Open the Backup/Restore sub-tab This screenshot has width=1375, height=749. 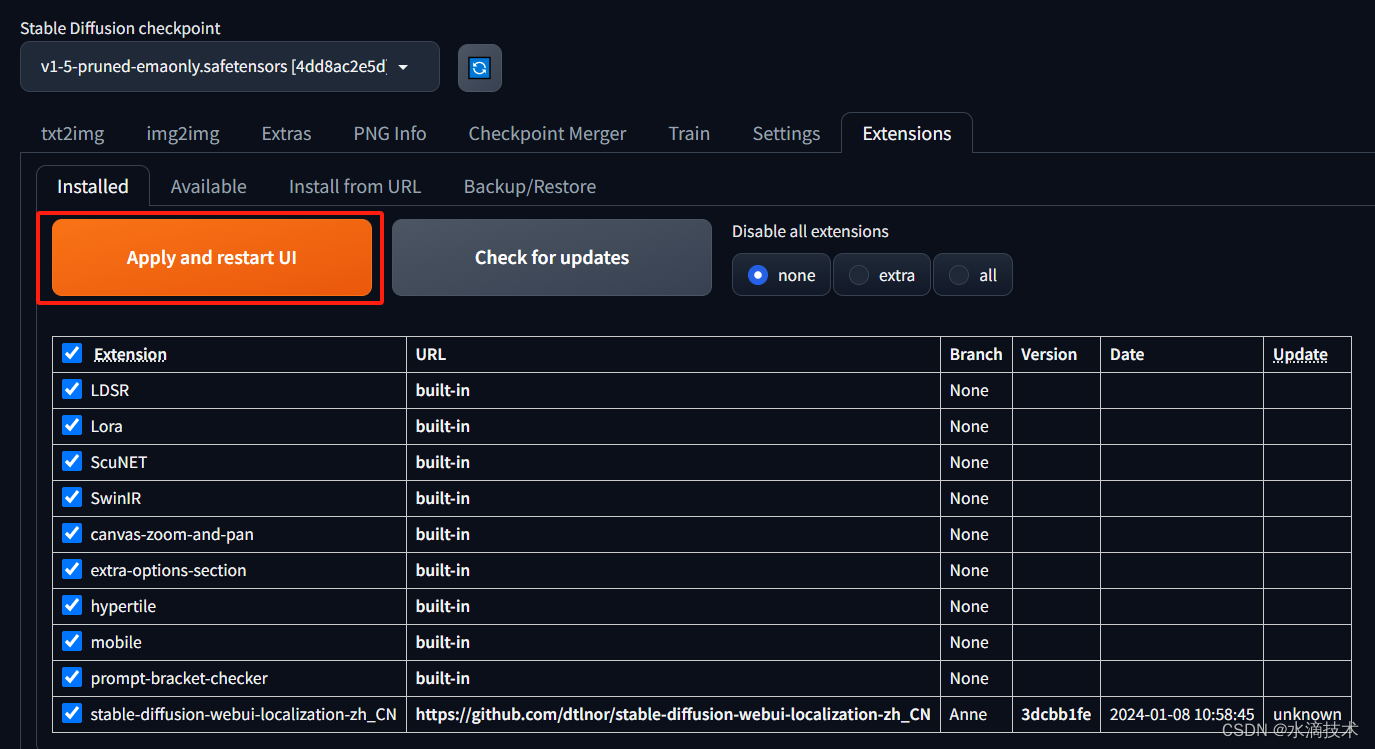pos(530,186)
